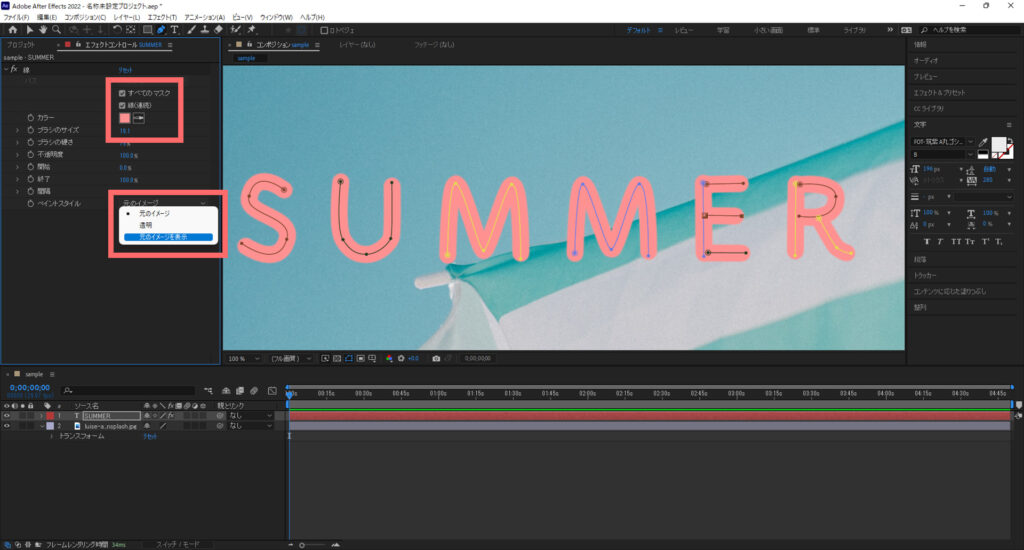
Task: Click the Home icon in the toolbar
Action: coord(13,30)
